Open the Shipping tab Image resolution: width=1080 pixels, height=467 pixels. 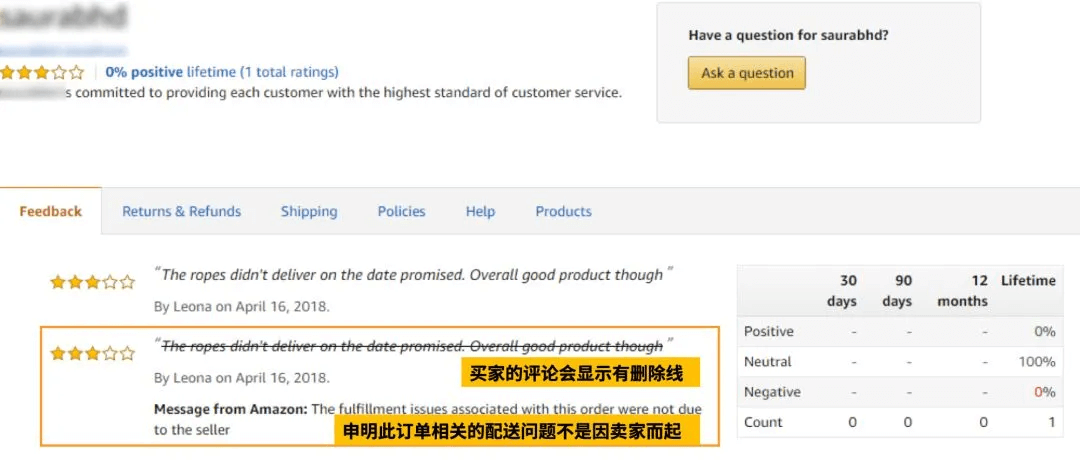click(x=309, y=211)
